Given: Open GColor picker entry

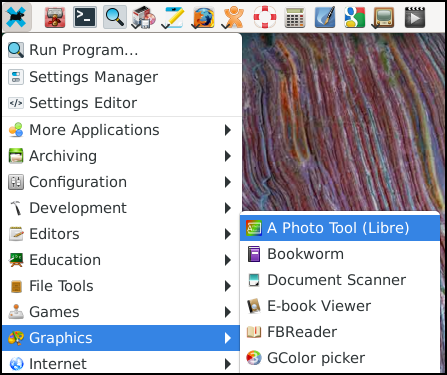Looking at the screenshot, I should click(340, 358).
